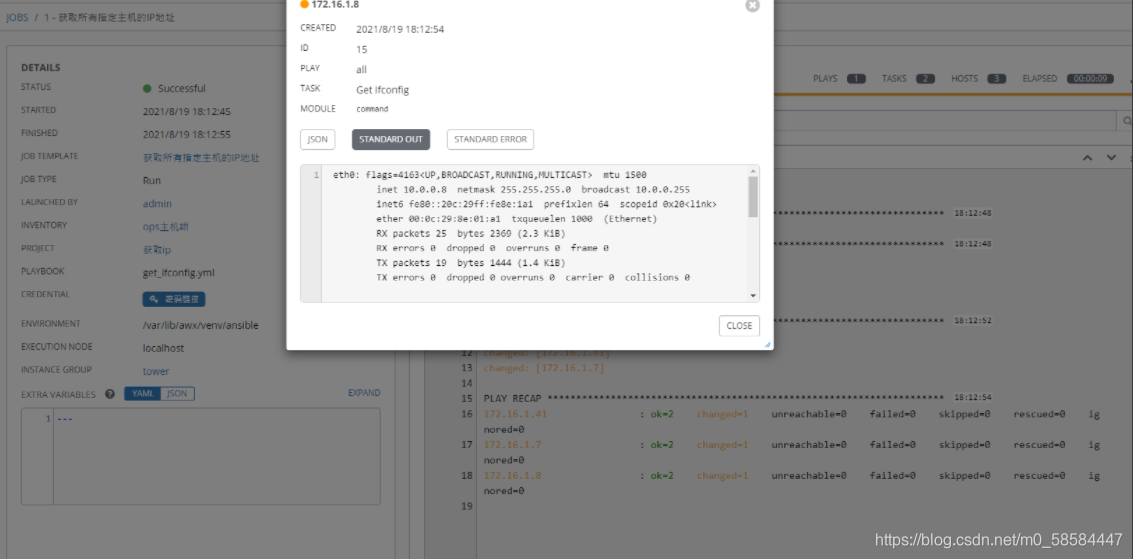Click the started time 2021/8/19 18:12:45
Viewport: 1133px width, 559px height.
point(187,112)
